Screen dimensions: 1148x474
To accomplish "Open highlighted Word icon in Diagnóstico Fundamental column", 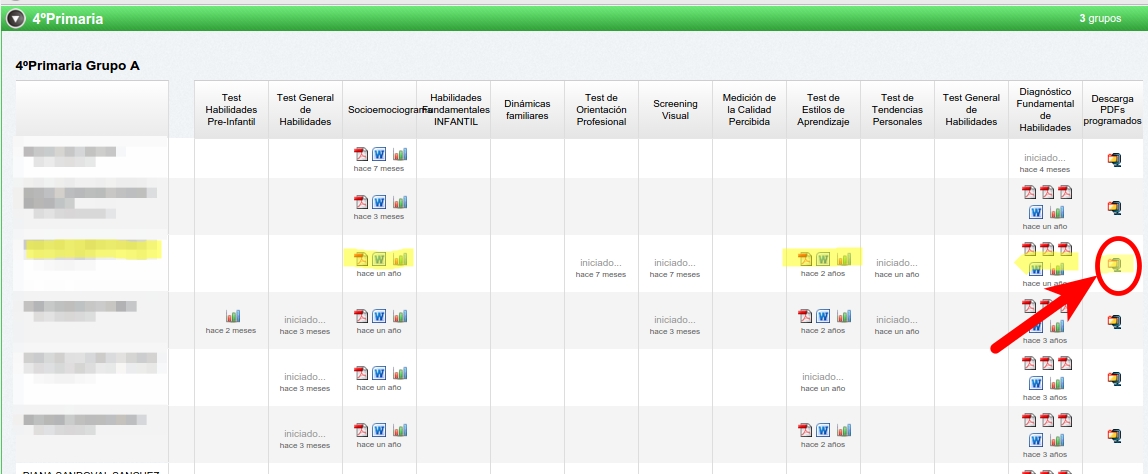I will tap(1037, 268).
